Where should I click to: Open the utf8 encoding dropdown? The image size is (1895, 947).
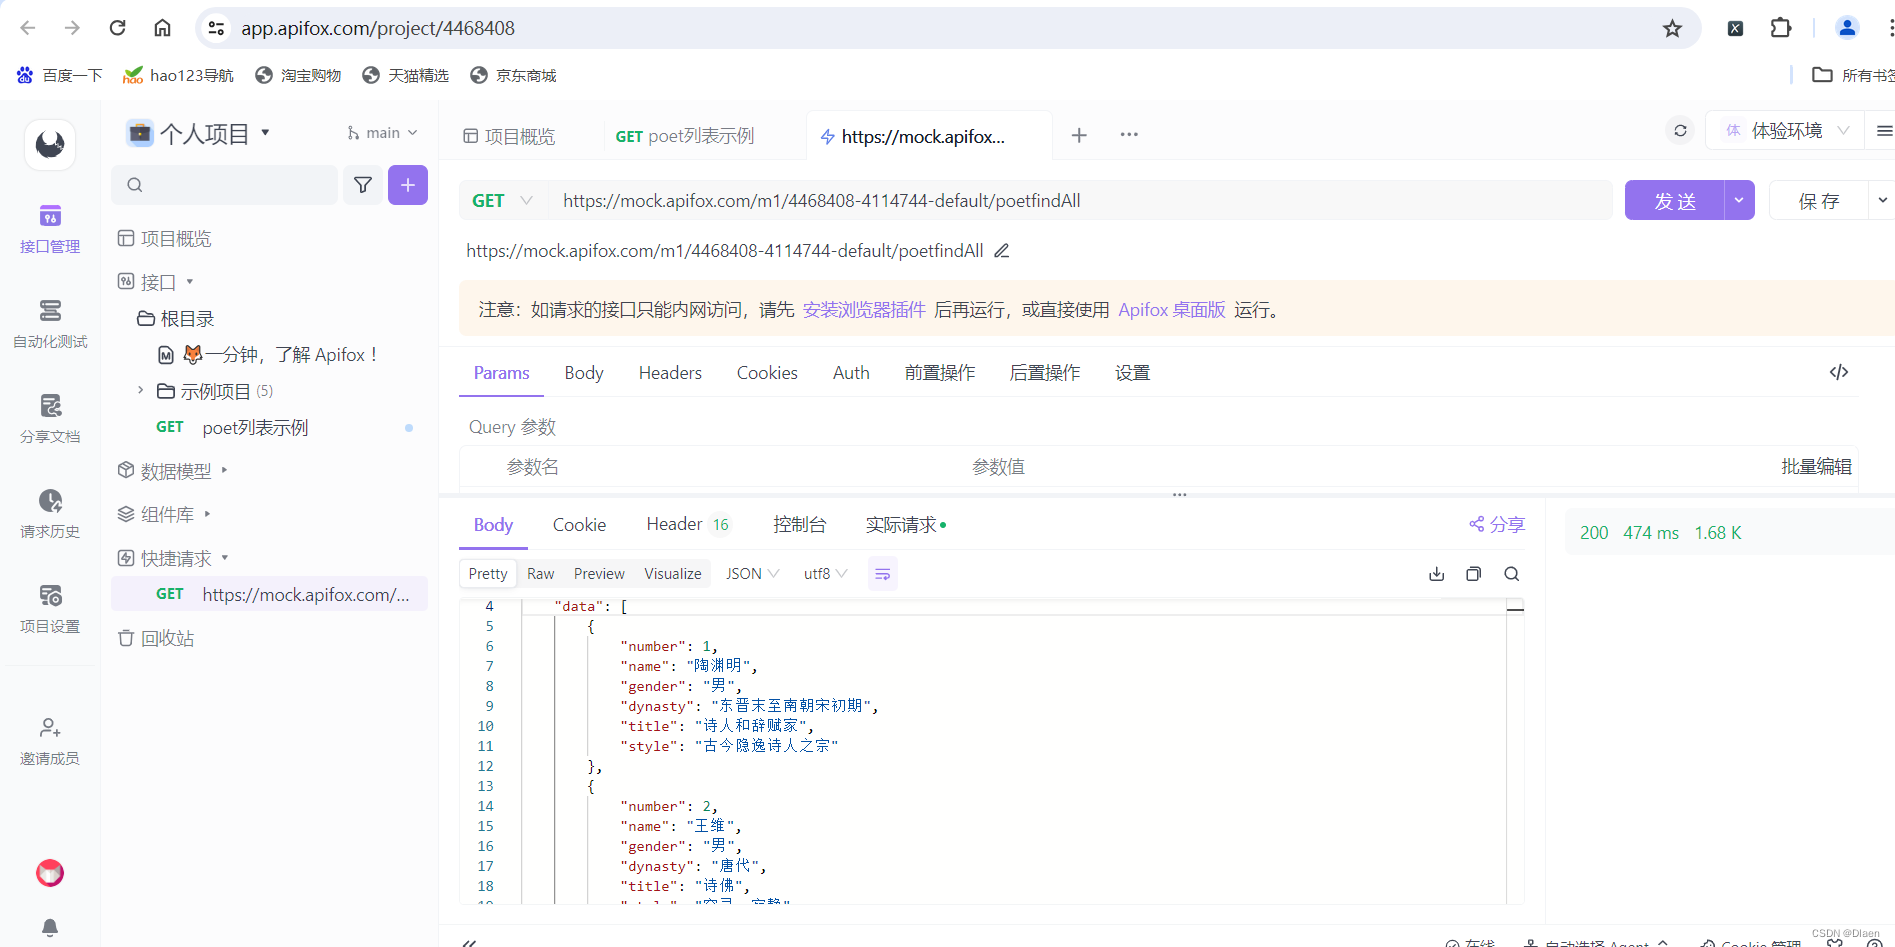(825, 574)
